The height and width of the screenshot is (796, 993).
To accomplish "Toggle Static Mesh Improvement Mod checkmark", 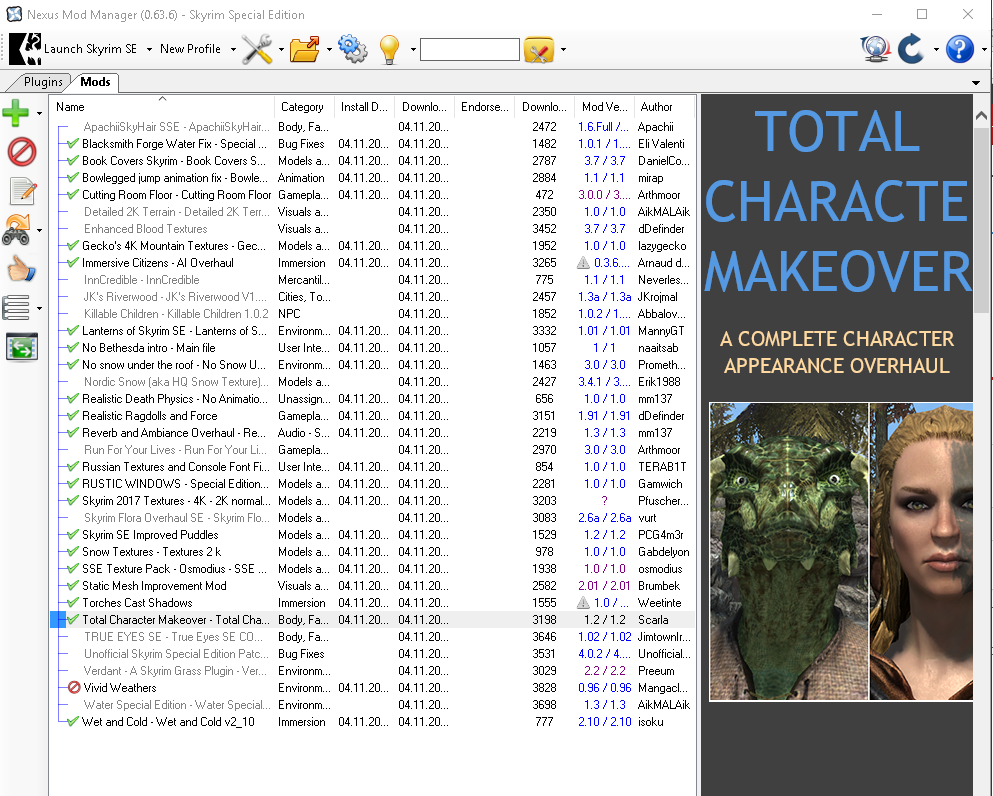I will click(x=73, y=586).
